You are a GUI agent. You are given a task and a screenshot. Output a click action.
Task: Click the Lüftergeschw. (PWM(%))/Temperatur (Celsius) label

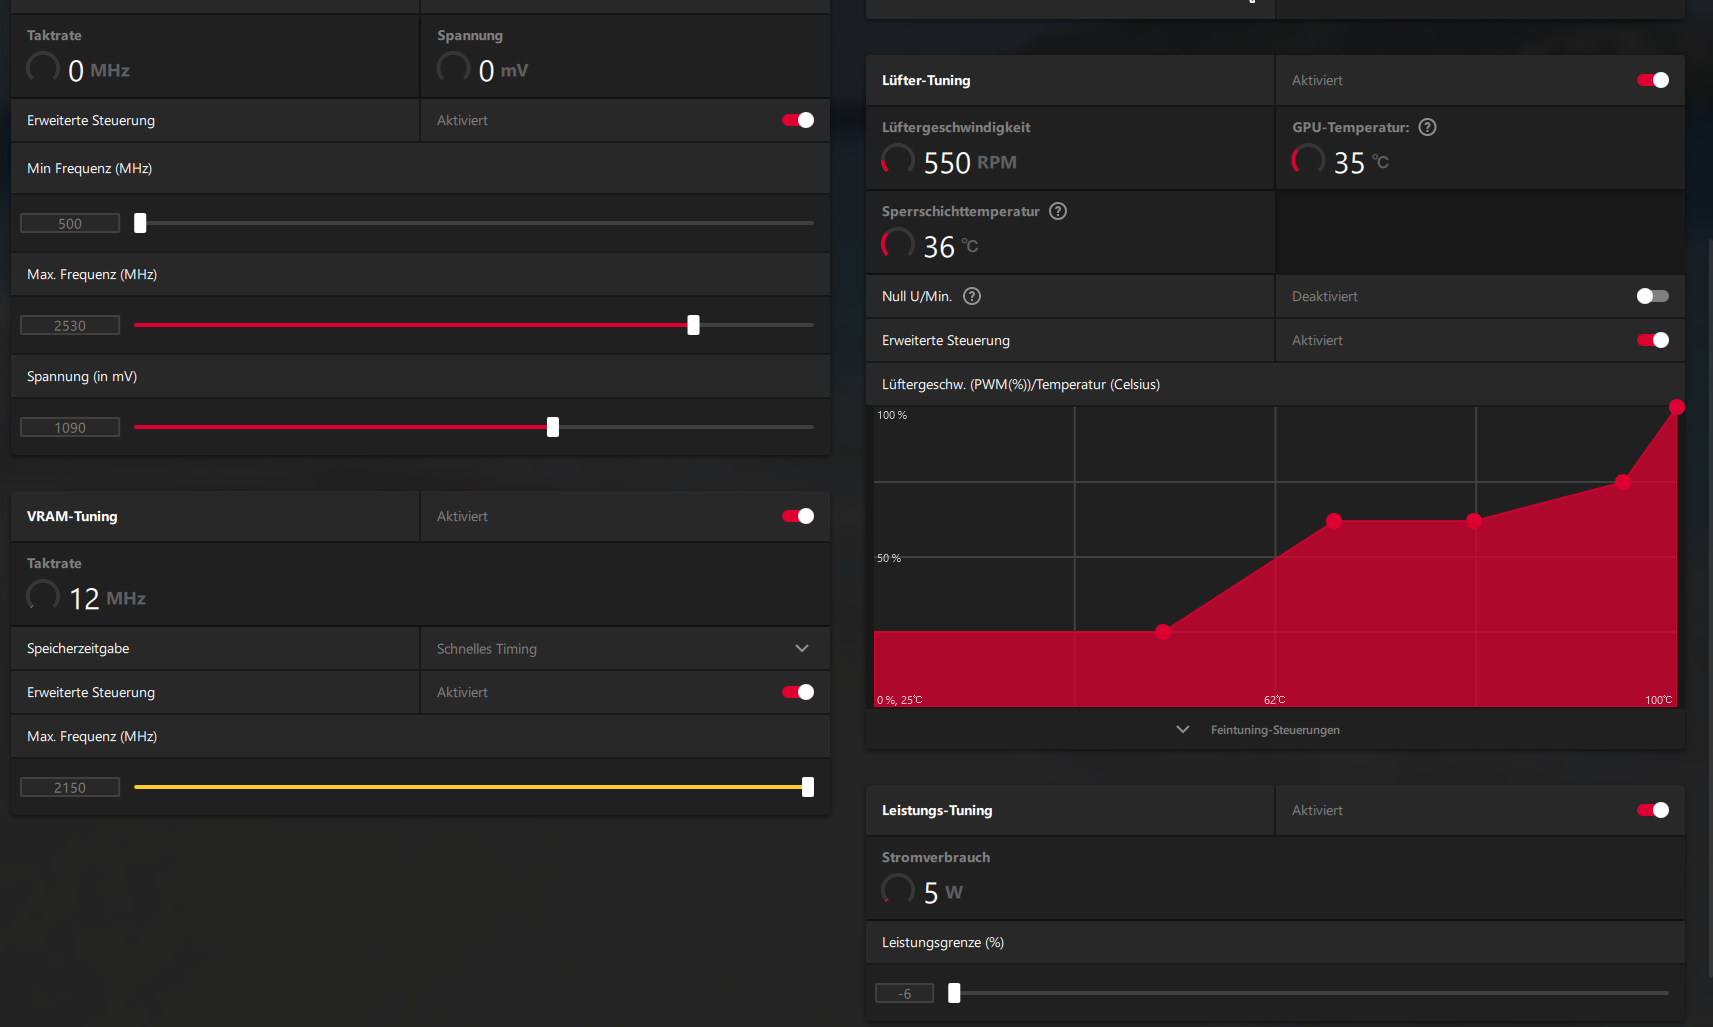point(1021,384)
